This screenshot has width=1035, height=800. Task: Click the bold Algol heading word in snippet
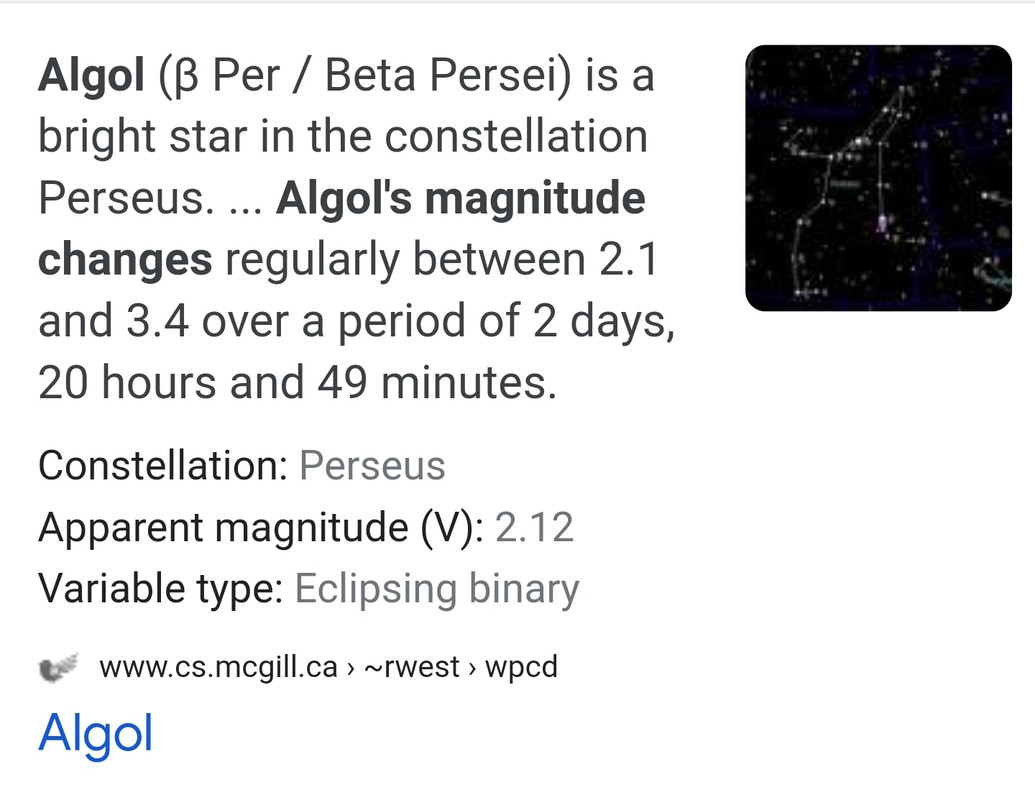coord(91,75)
